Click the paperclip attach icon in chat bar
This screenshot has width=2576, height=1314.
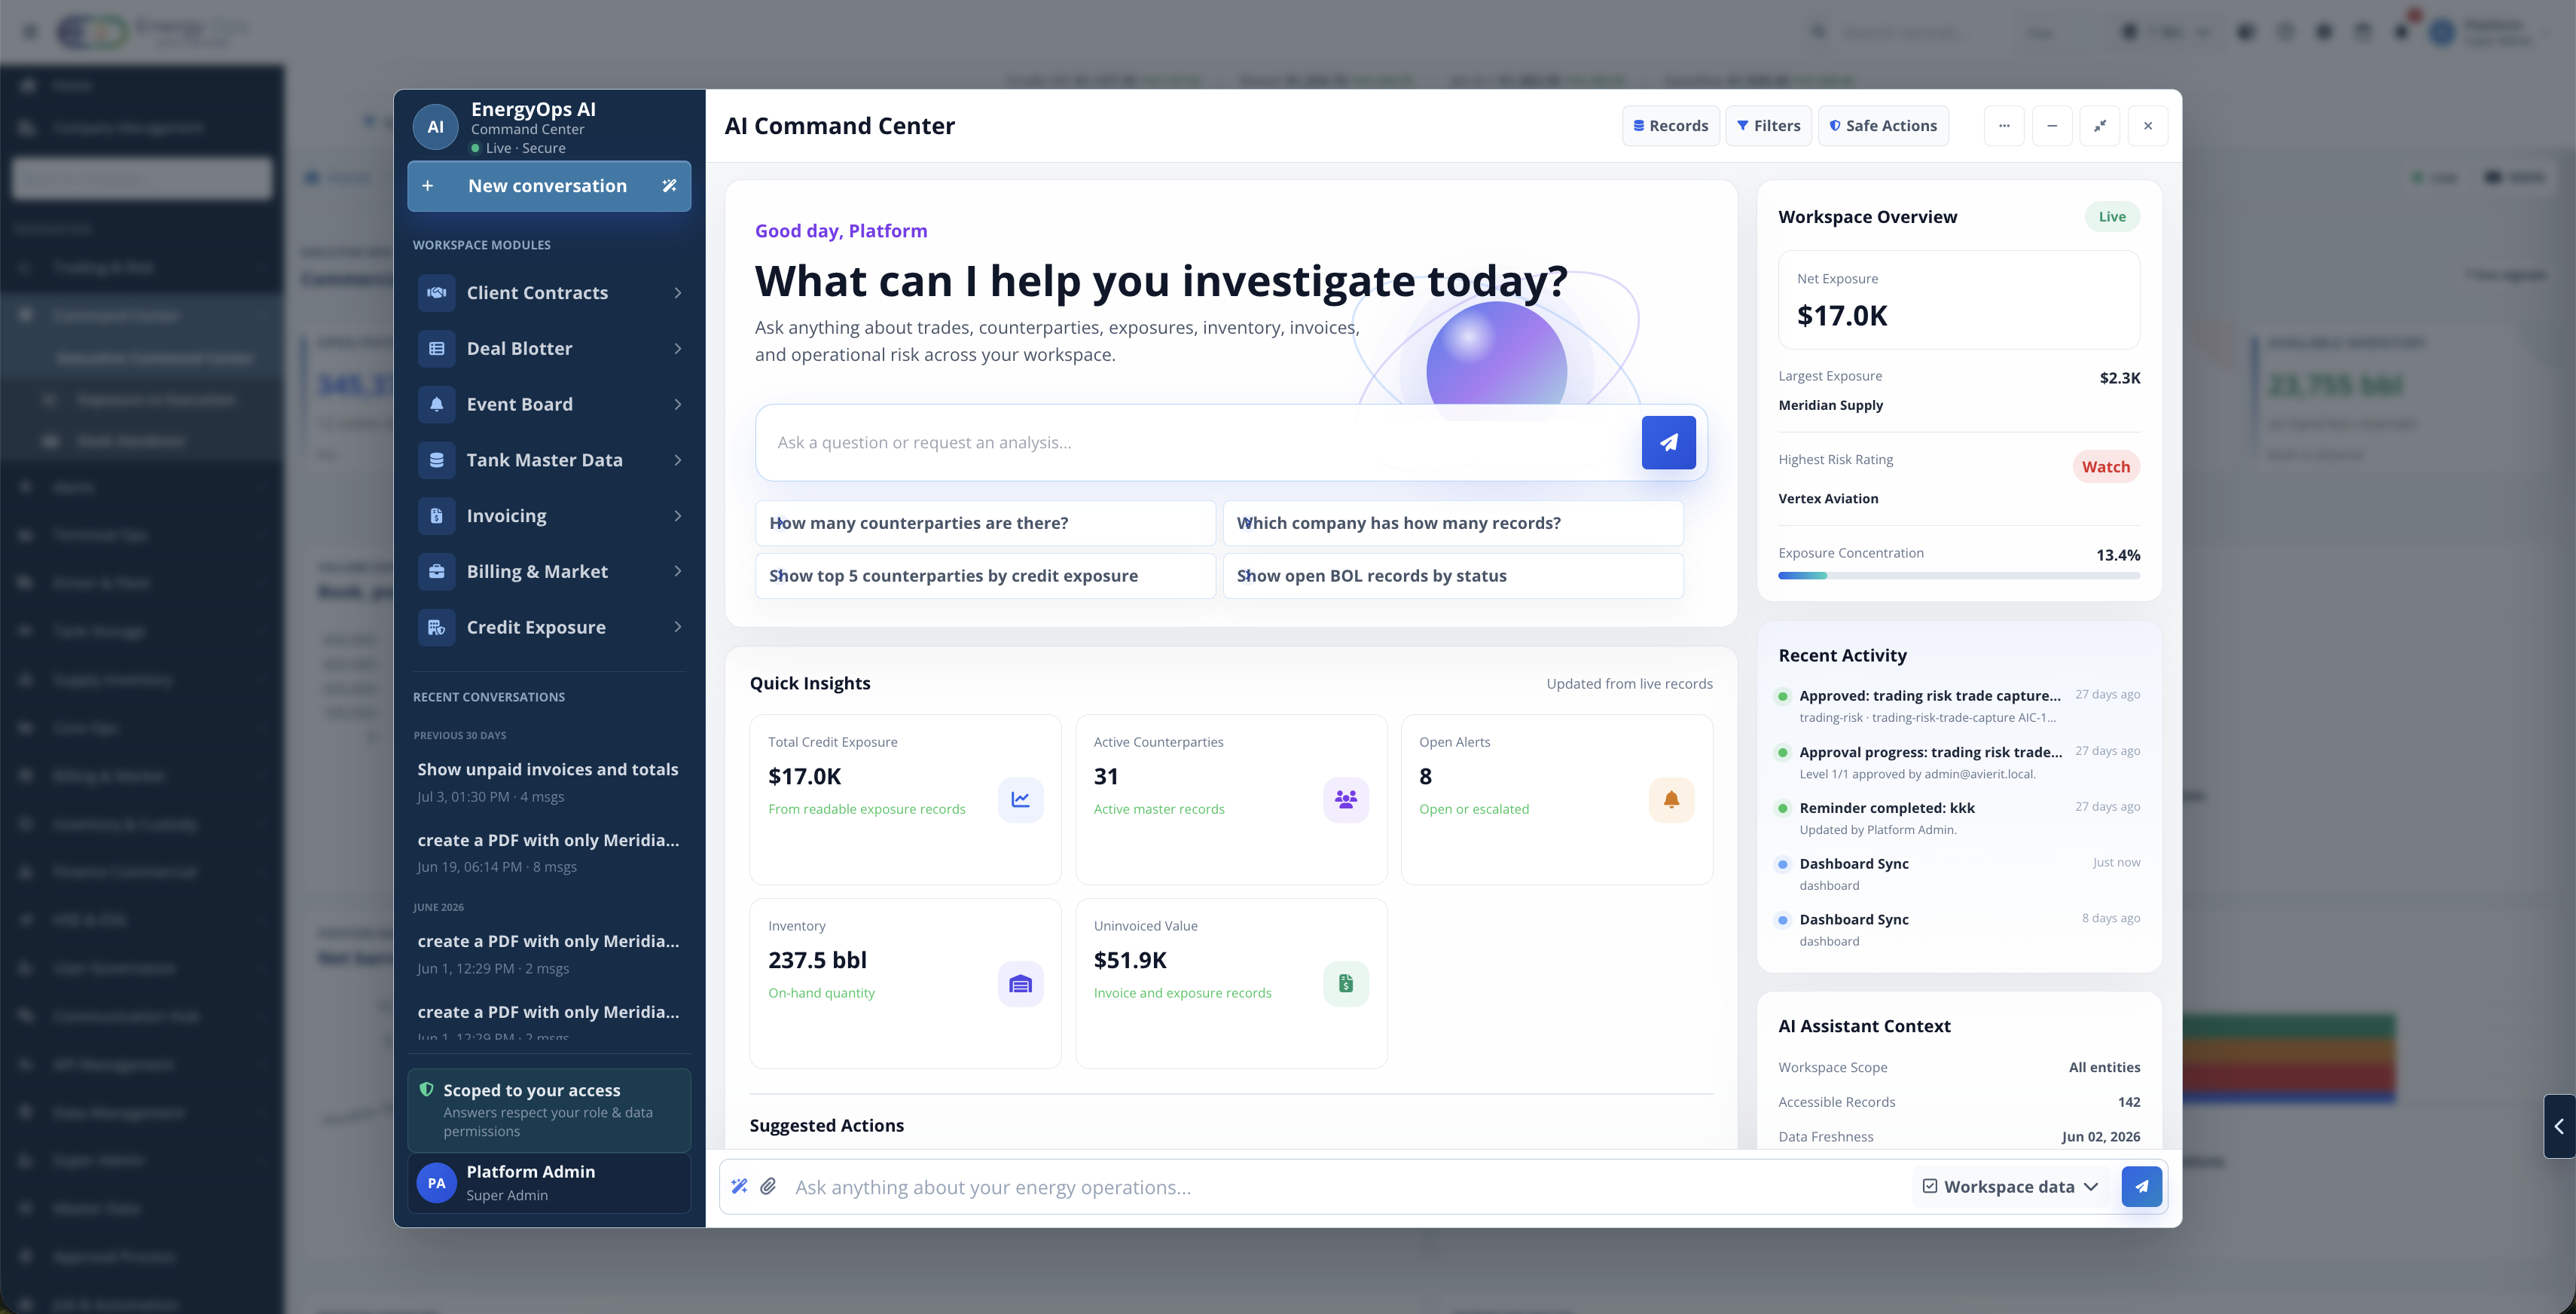[x=768, y=1186]
